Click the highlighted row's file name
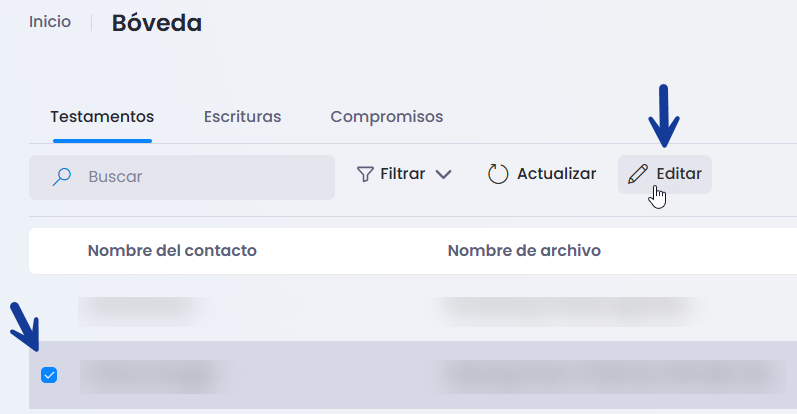Viewport: 797px width, 414px height. pyautogui.click(x=612, y=376)
